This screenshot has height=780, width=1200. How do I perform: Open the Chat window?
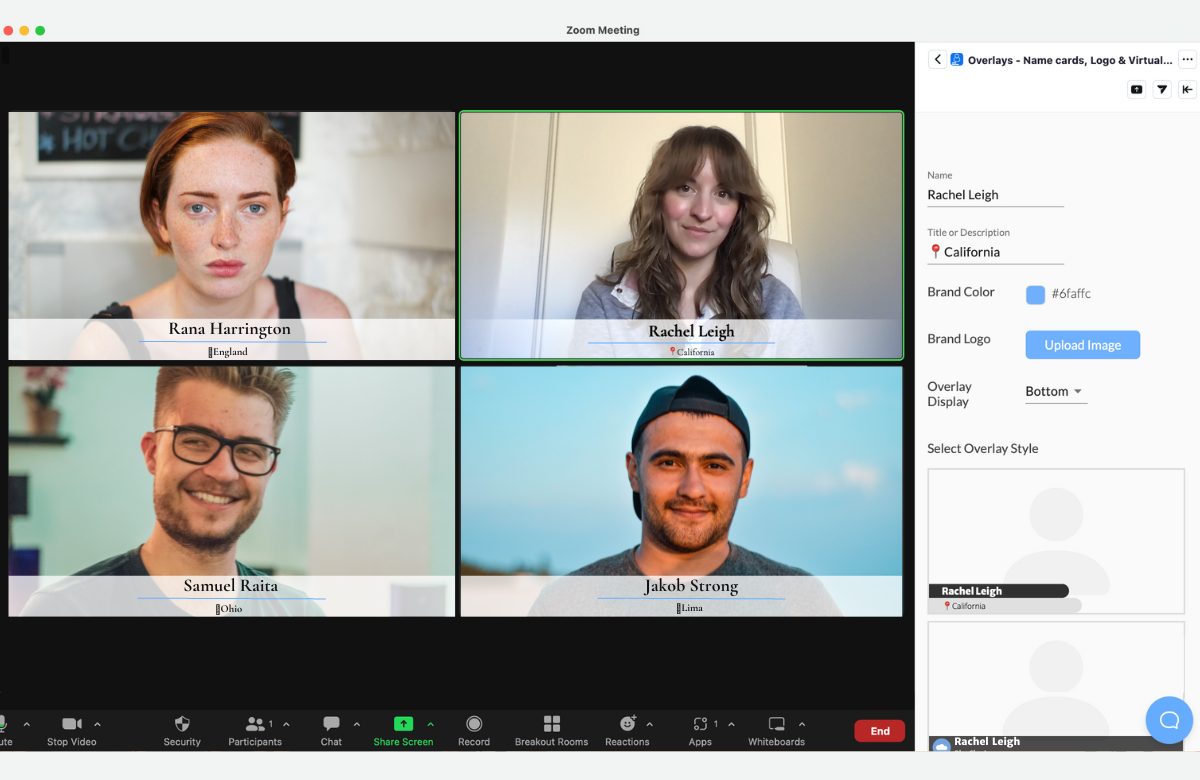coord(331,724)
